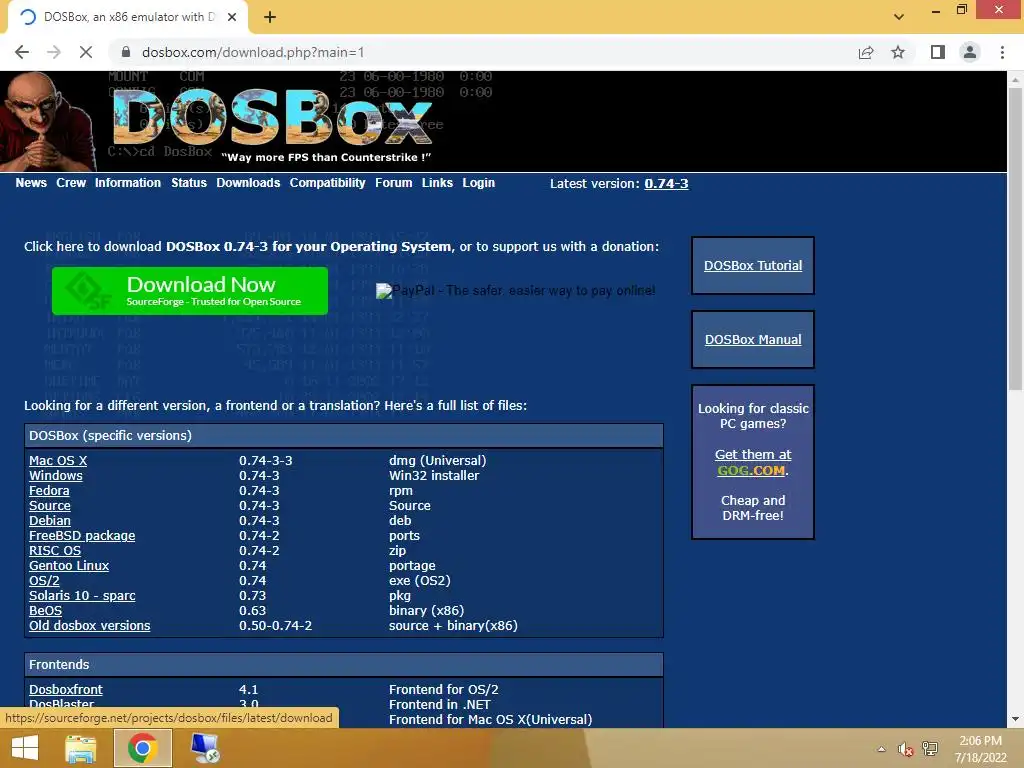Click the RISC OS link
Image resolution: width=1024 pixels, height=768 pixels.
55,551
